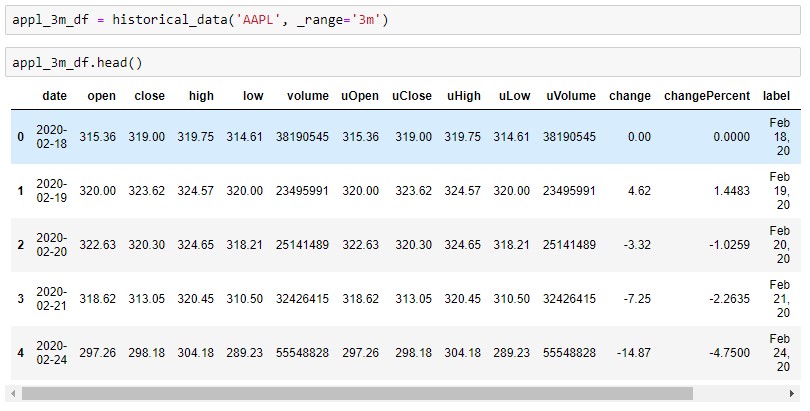Click the -2.2635 changePercent value

[x=729, y=298]
